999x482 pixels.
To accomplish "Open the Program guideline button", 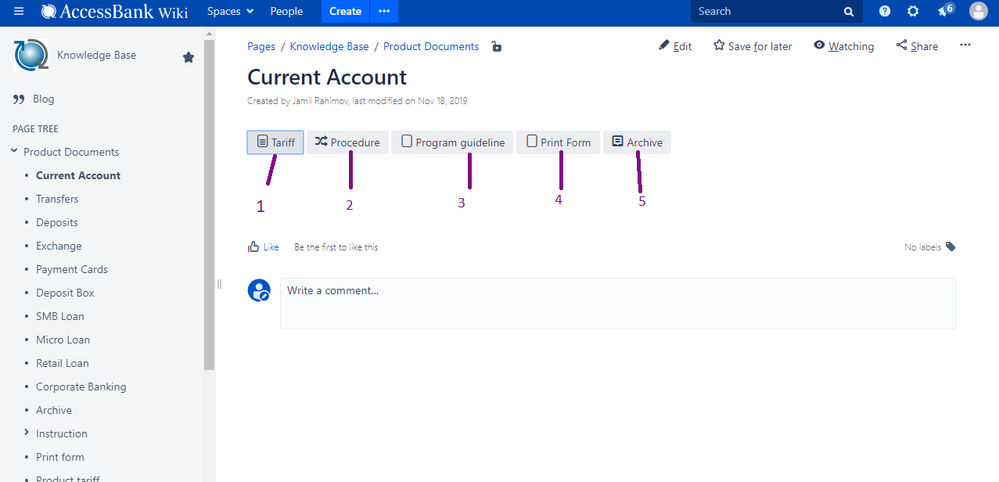I will pyautogui.click(x=452, y=143).
